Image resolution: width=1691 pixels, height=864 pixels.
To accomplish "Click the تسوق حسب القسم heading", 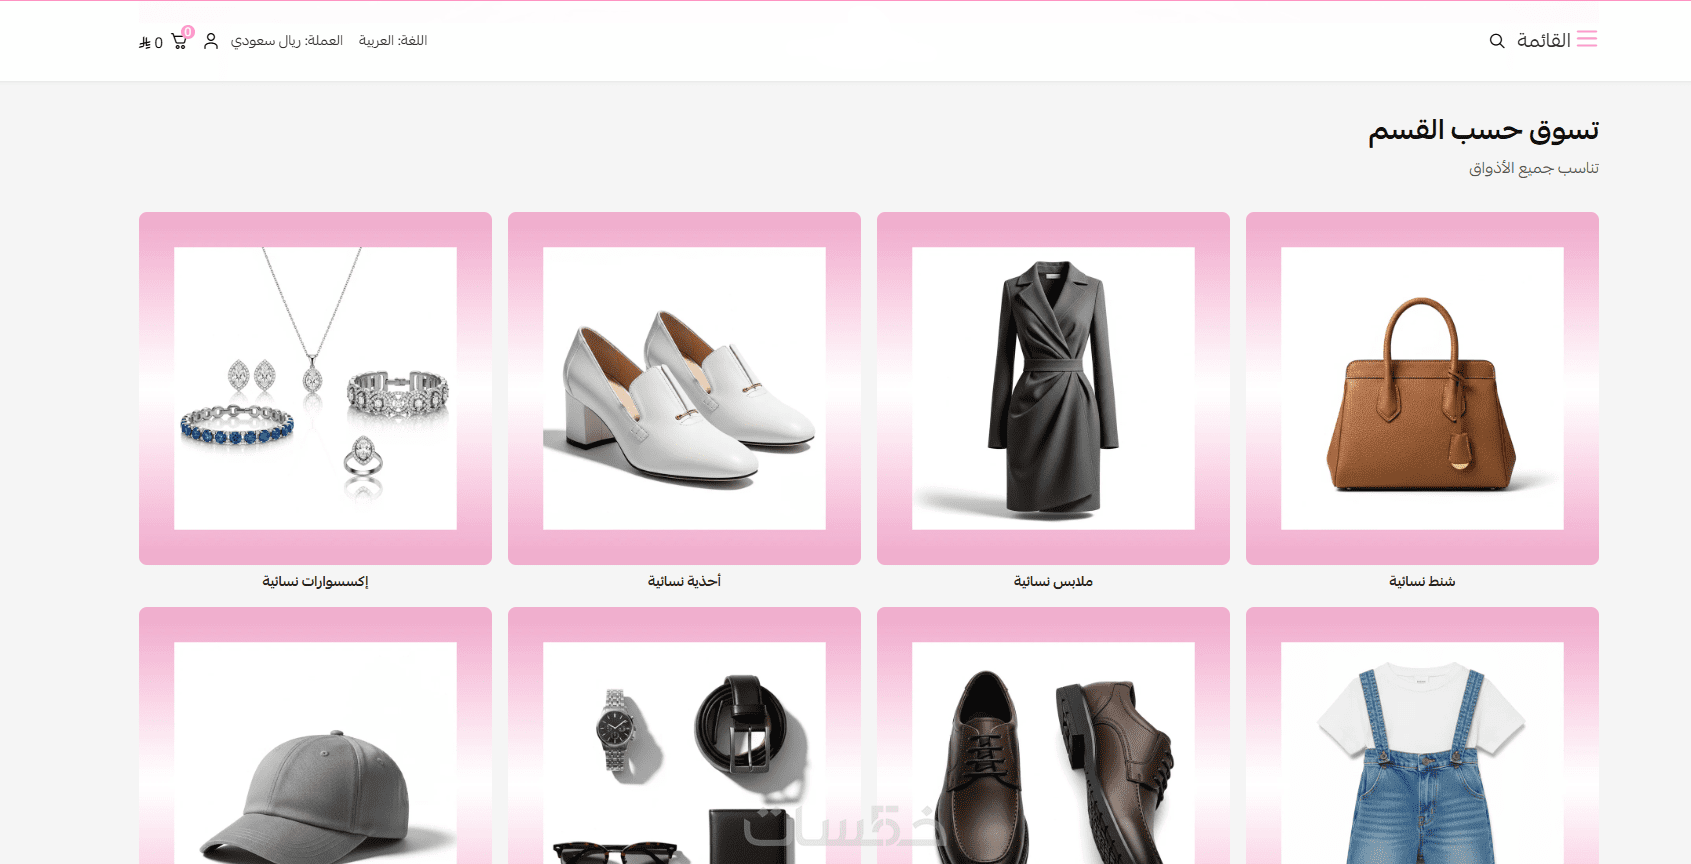I will (1483, 131).
